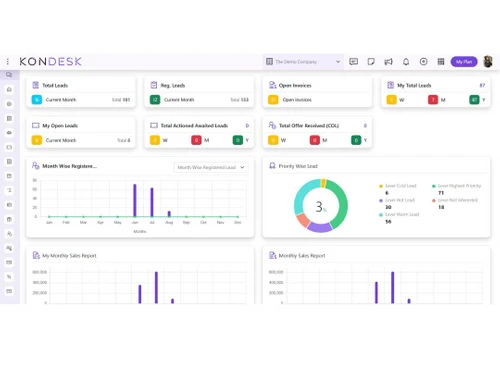The width and height of the screenshot is (500, 375).
Task: Click the Open Invoices label text
Action: click(297, 100)
